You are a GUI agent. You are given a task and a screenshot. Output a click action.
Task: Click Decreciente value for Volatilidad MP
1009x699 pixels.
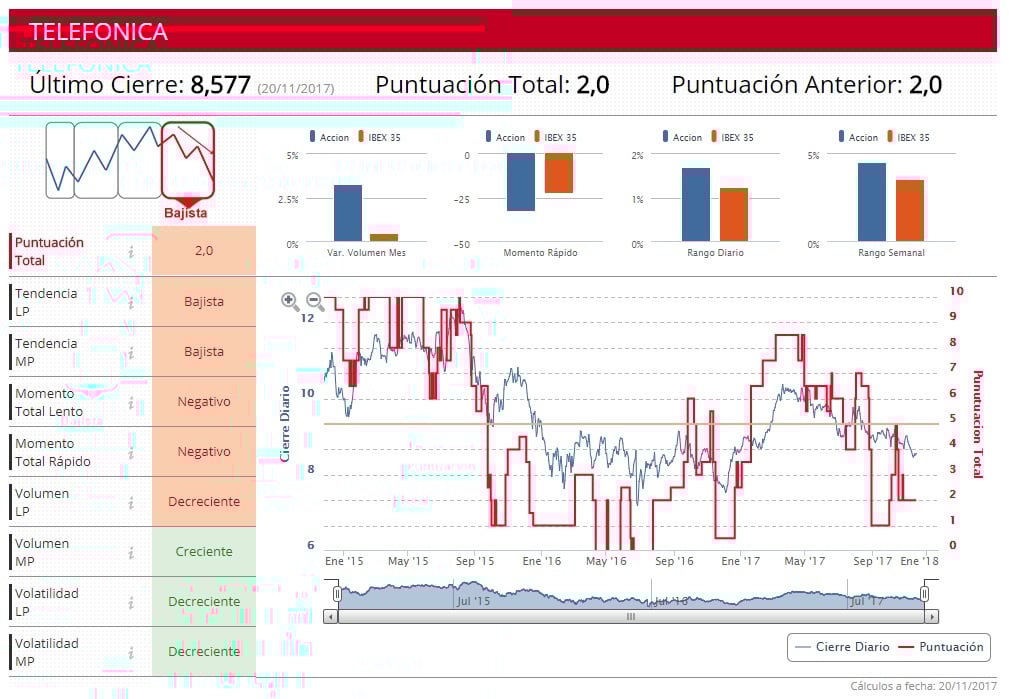[x=204, y=651]
